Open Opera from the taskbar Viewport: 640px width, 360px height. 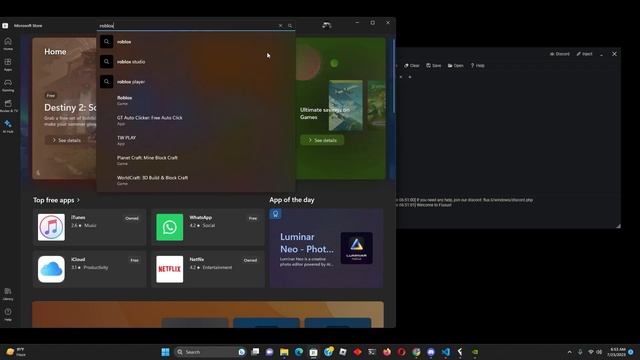click(402, 352)
